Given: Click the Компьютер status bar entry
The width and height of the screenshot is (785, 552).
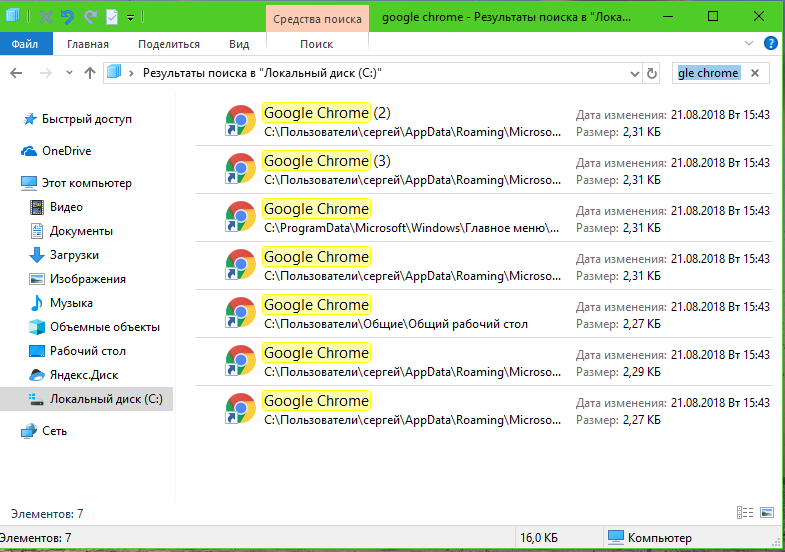Looking at the screenshot, I should pyautogui.click(x=649, y=538).
